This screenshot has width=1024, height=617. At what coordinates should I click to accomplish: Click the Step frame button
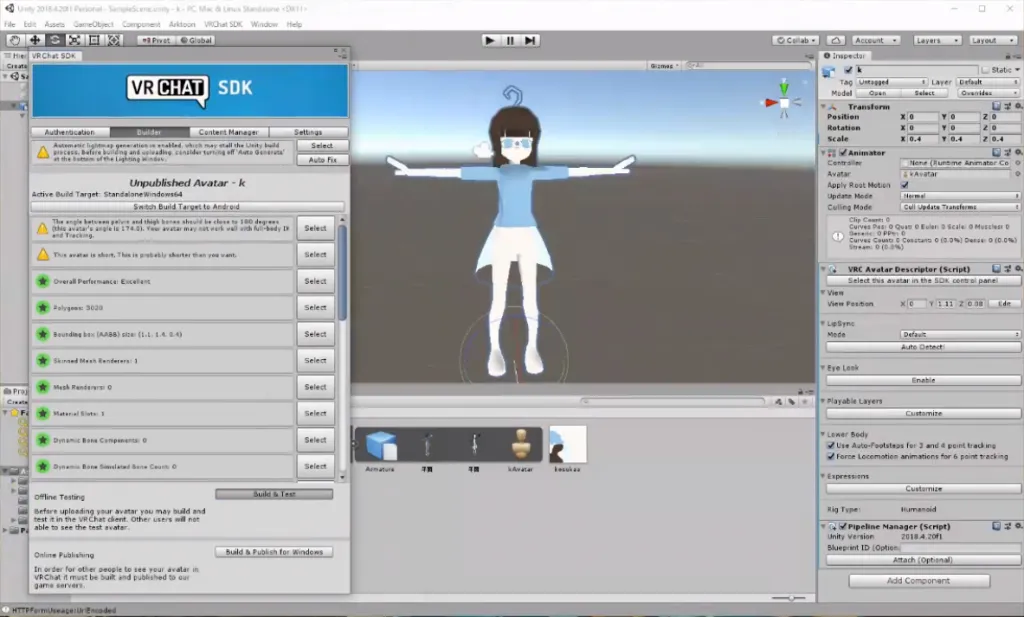(530, 40)
